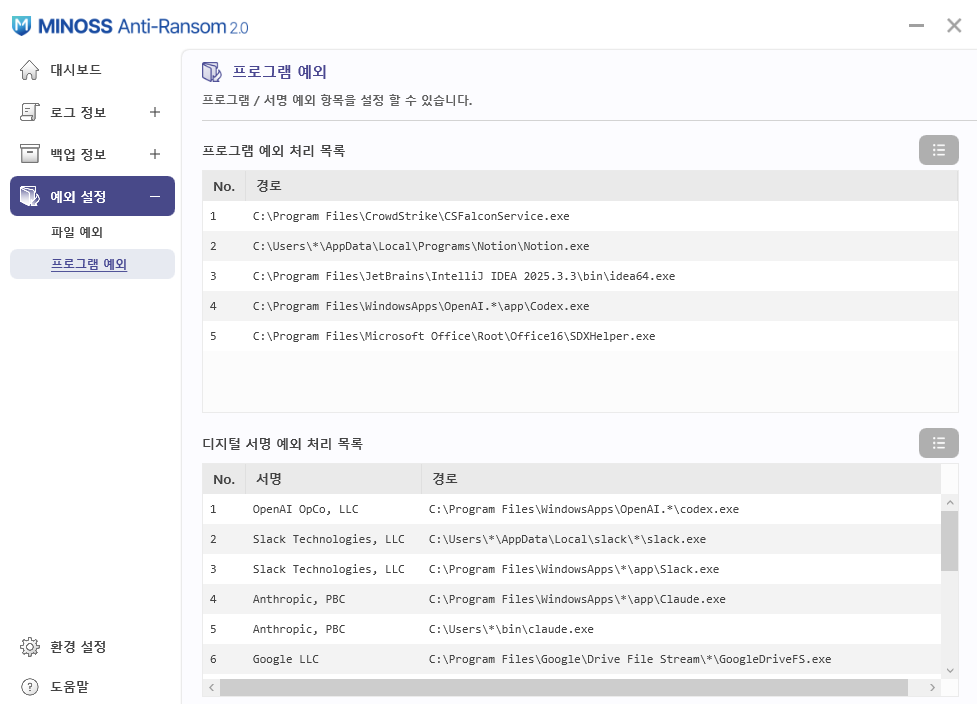Viewport: 980px width, 708px height.
Task: Select the CSFalconService.exe path row
Action: [x=581, y=217]
